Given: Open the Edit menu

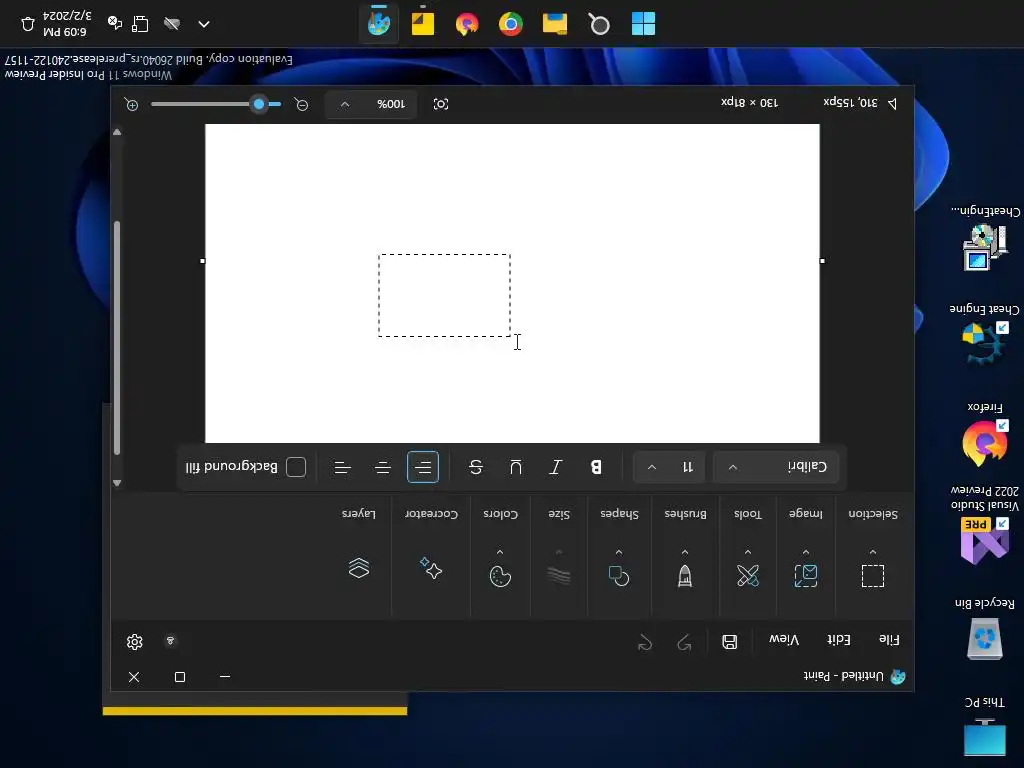Looking at the screenshot, I should click(x=839, y=640).
